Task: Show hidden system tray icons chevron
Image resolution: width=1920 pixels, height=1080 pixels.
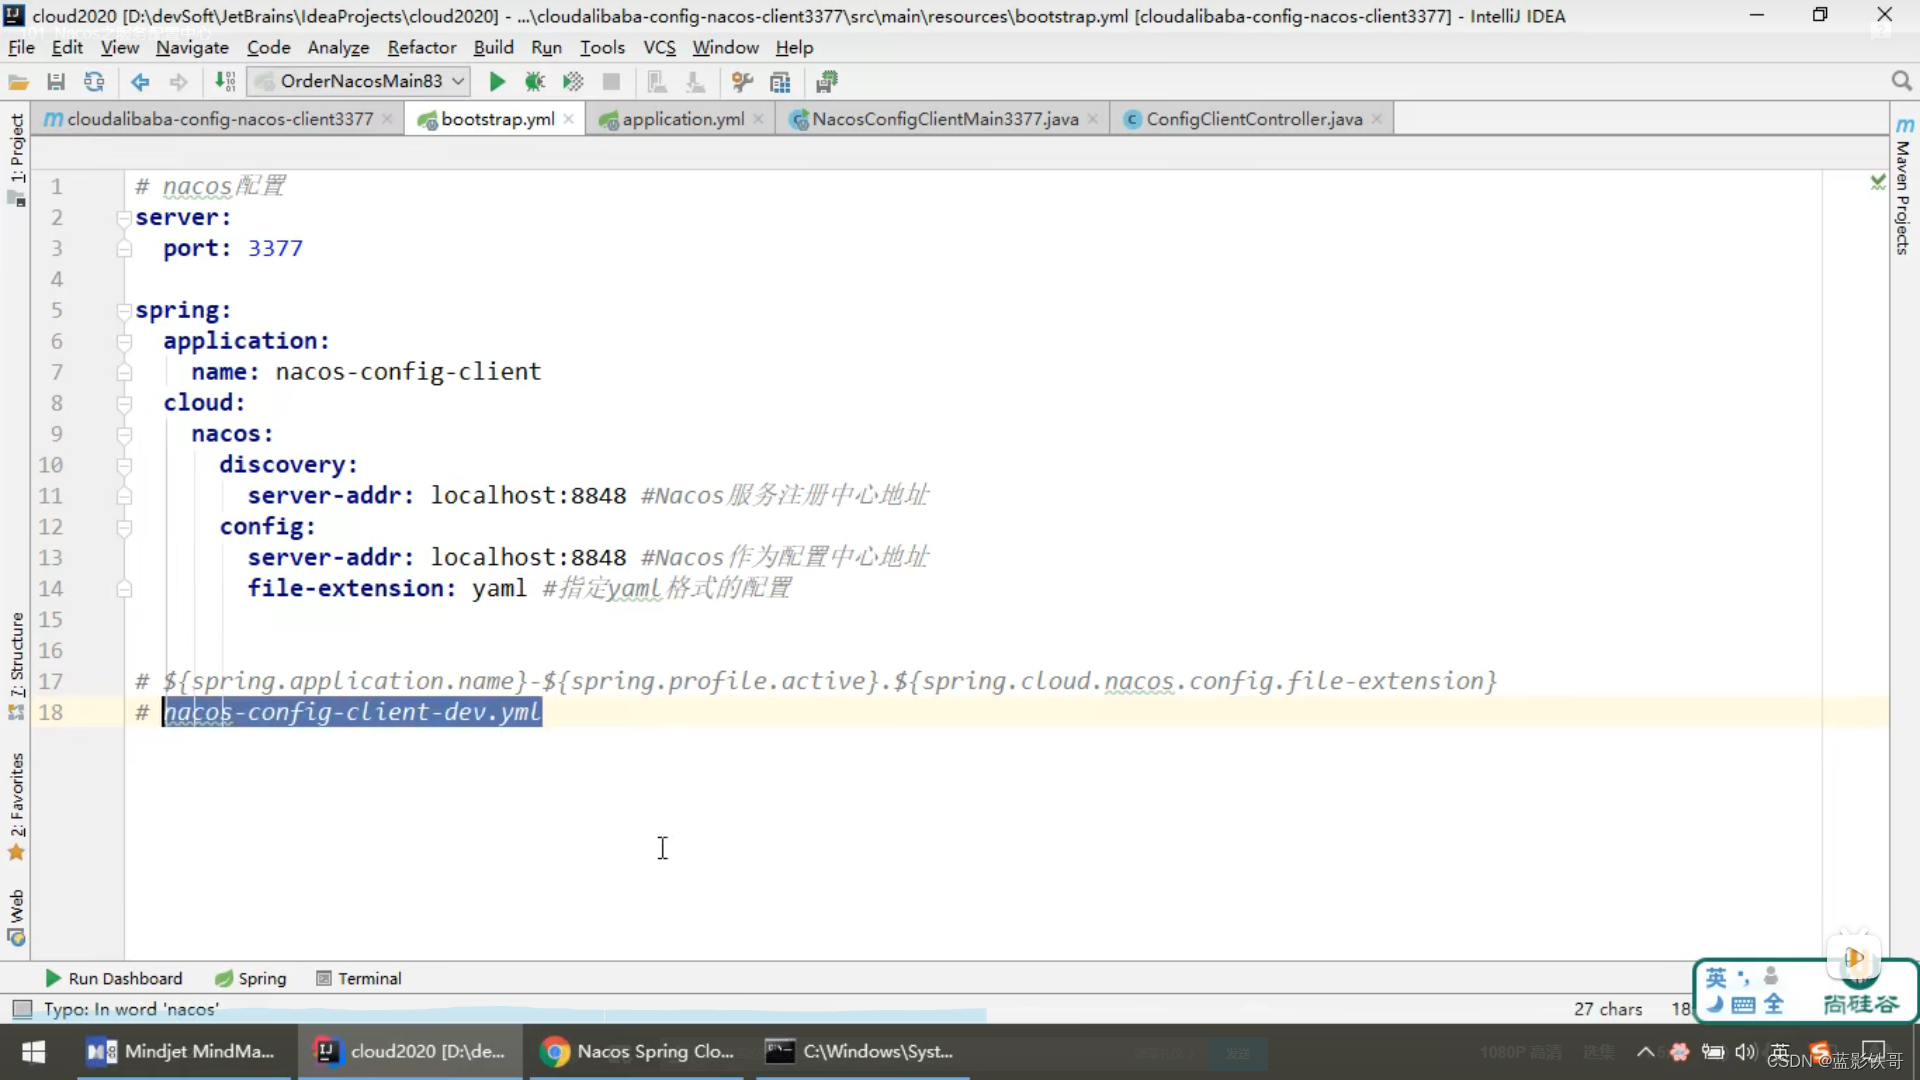Action: point(1645,1051)
